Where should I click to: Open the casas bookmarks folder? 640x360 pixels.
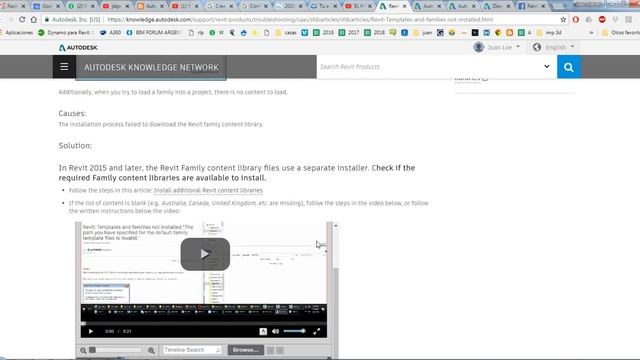[286, 32]
